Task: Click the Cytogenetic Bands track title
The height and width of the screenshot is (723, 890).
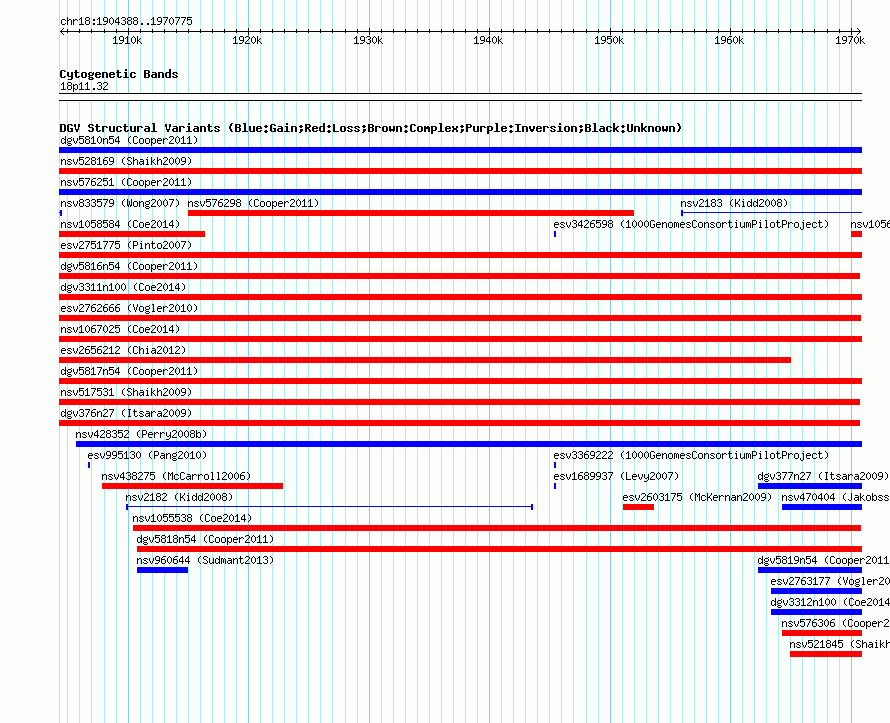Action: click(x=119, y=74)
